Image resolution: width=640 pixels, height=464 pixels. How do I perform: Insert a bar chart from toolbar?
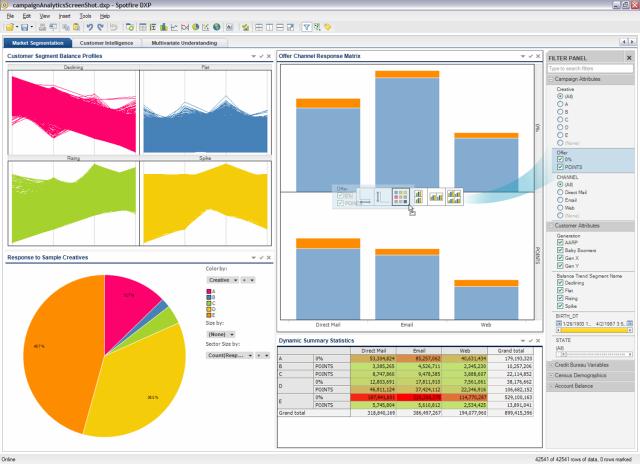164,27
